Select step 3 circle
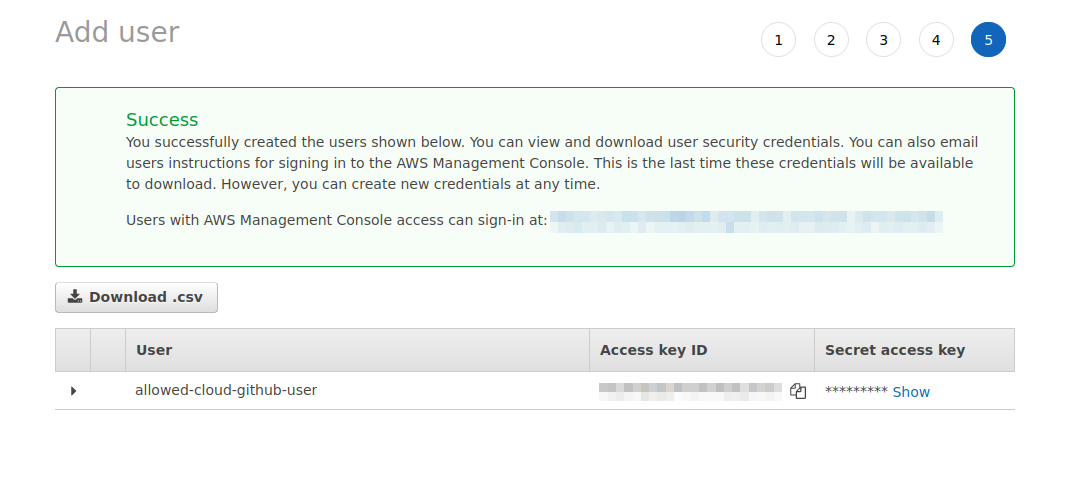1075x485 pixels. coord(883,40)
